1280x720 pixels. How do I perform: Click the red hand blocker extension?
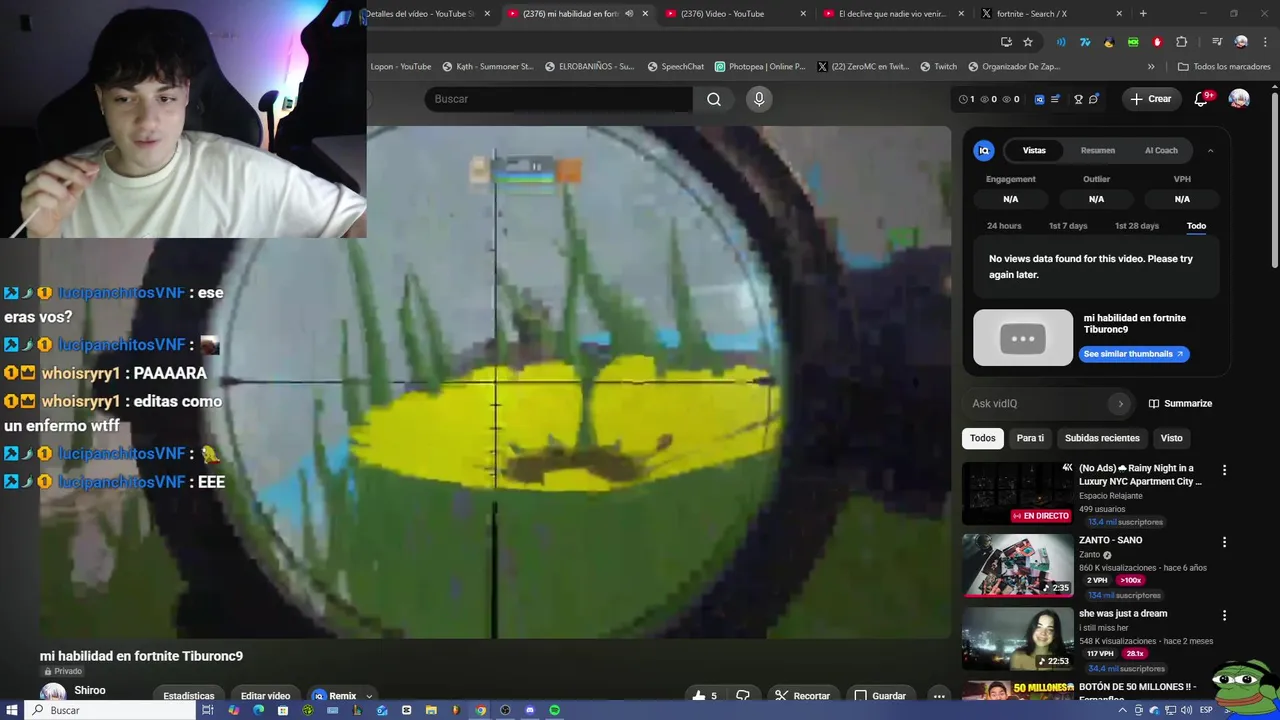coord(1157,42)
